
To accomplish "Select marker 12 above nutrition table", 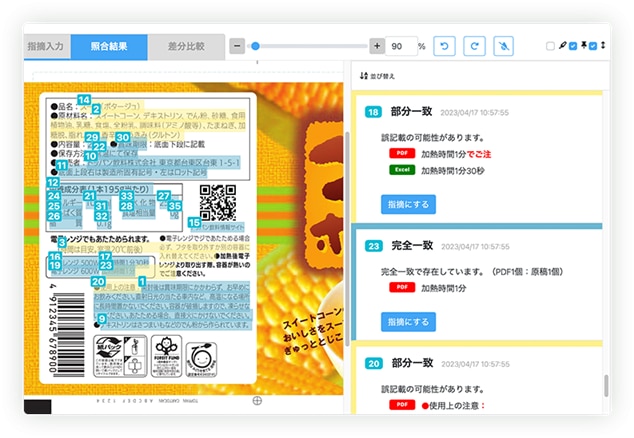I will 53,182.
